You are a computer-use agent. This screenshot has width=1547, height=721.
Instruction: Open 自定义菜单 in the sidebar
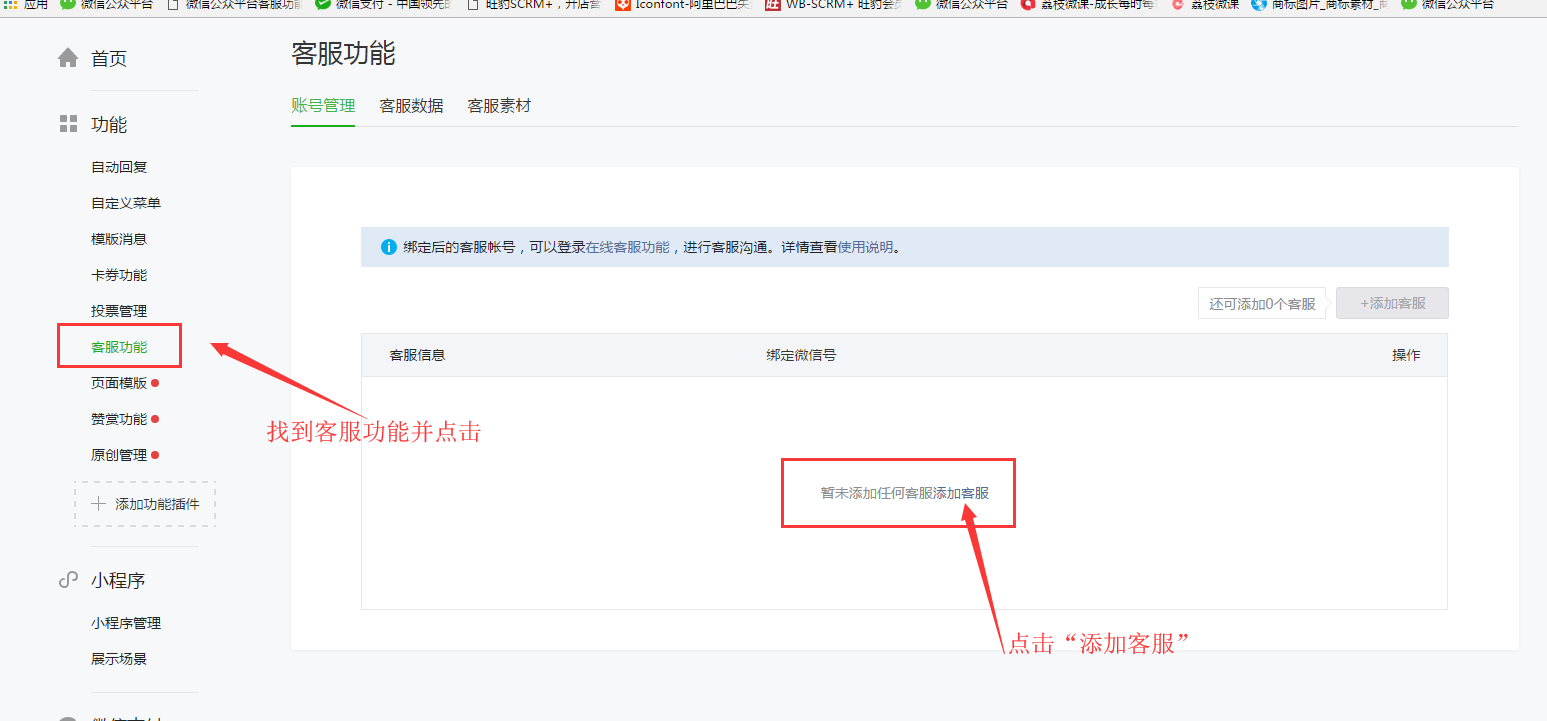click(126, 203)
